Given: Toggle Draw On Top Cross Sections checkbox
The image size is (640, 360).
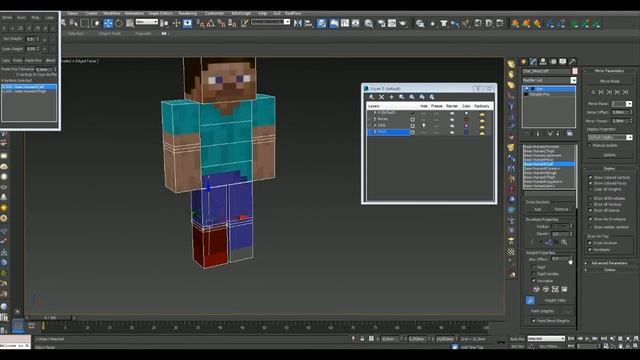Looking at the screenshot, I should [x=590, y=243].
